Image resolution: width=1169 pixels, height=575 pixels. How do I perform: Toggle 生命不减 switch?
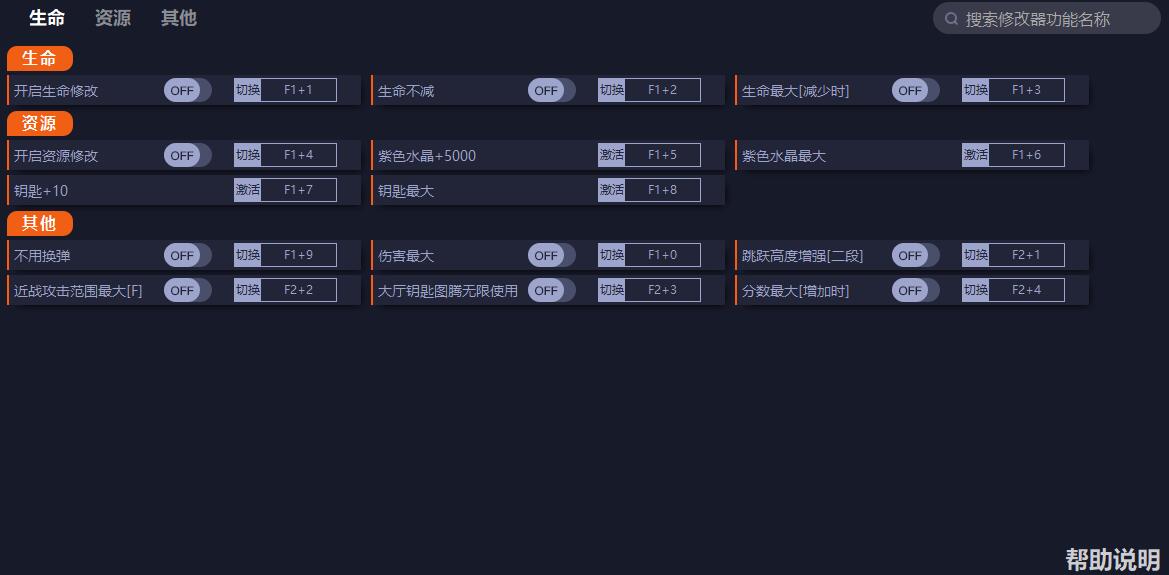[552, 90]
